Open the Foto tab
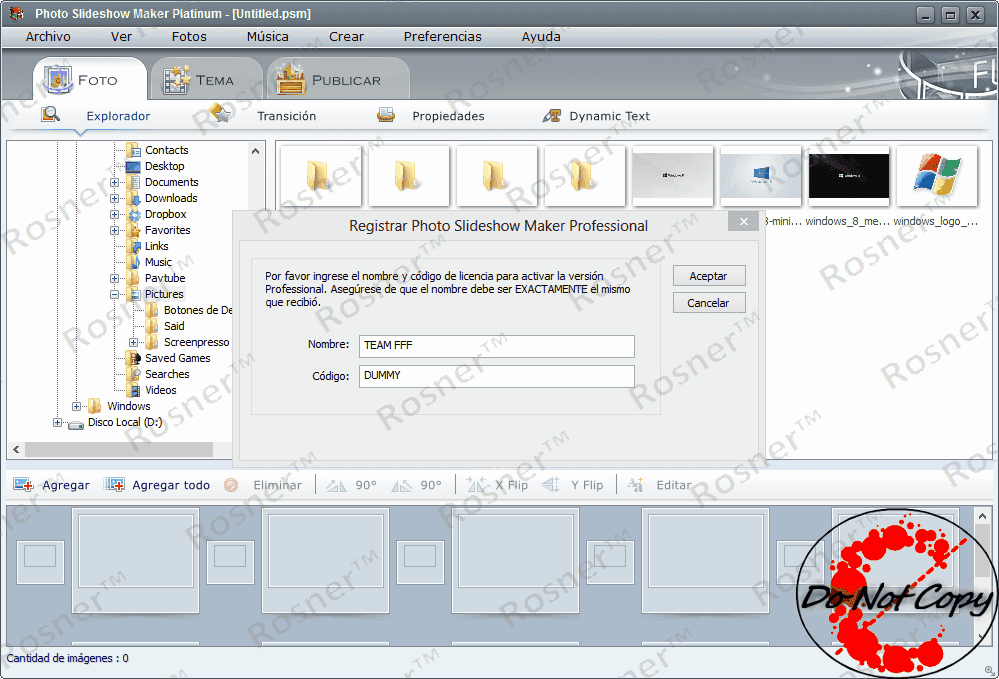This screenshot has width=999, height=679. tap(90, 80)
